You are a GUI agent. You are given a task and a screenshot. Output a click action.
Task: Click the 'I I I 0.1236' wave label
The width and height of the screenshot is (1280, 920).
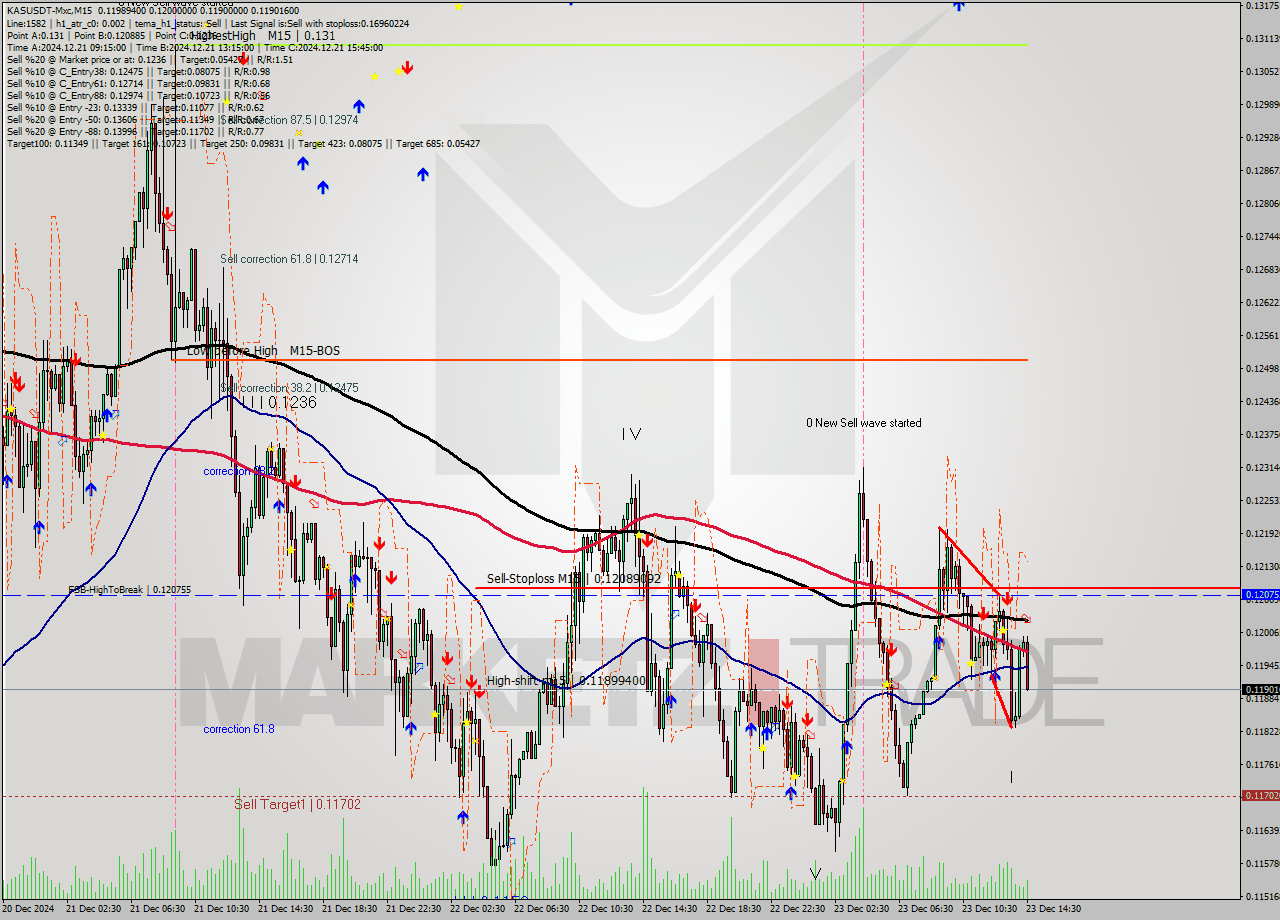coord(277,402)
